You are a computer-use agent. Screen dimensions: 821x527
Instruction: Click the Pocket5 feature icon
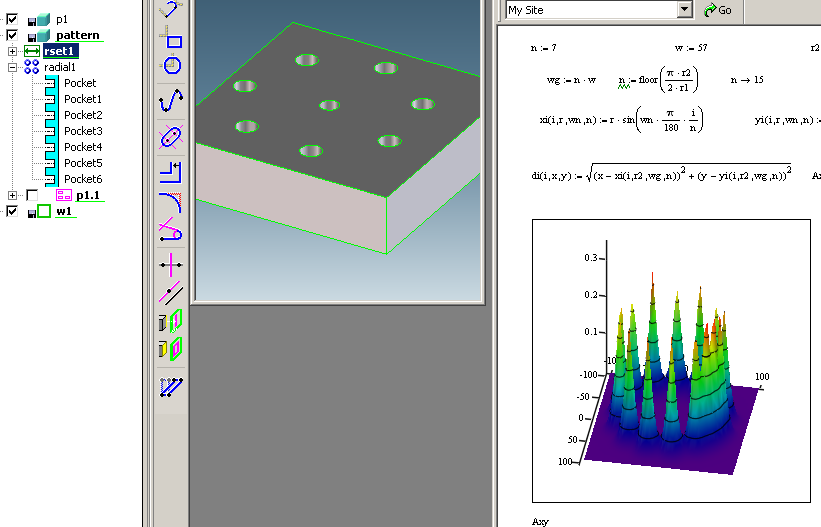point(51,163)
